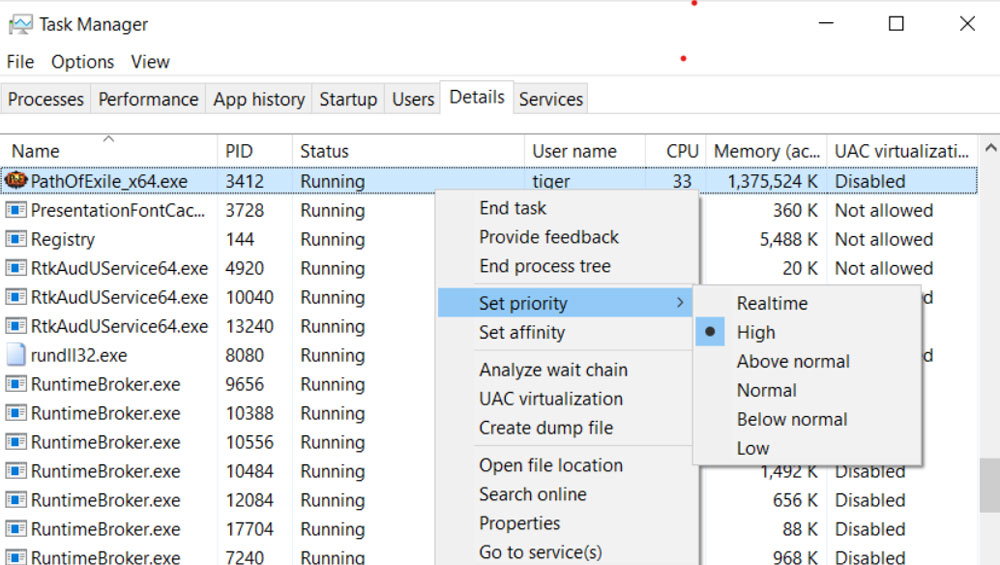The image size is (1000, 565).
Task: Set priority to Realtime
Action: pos(771,303)
